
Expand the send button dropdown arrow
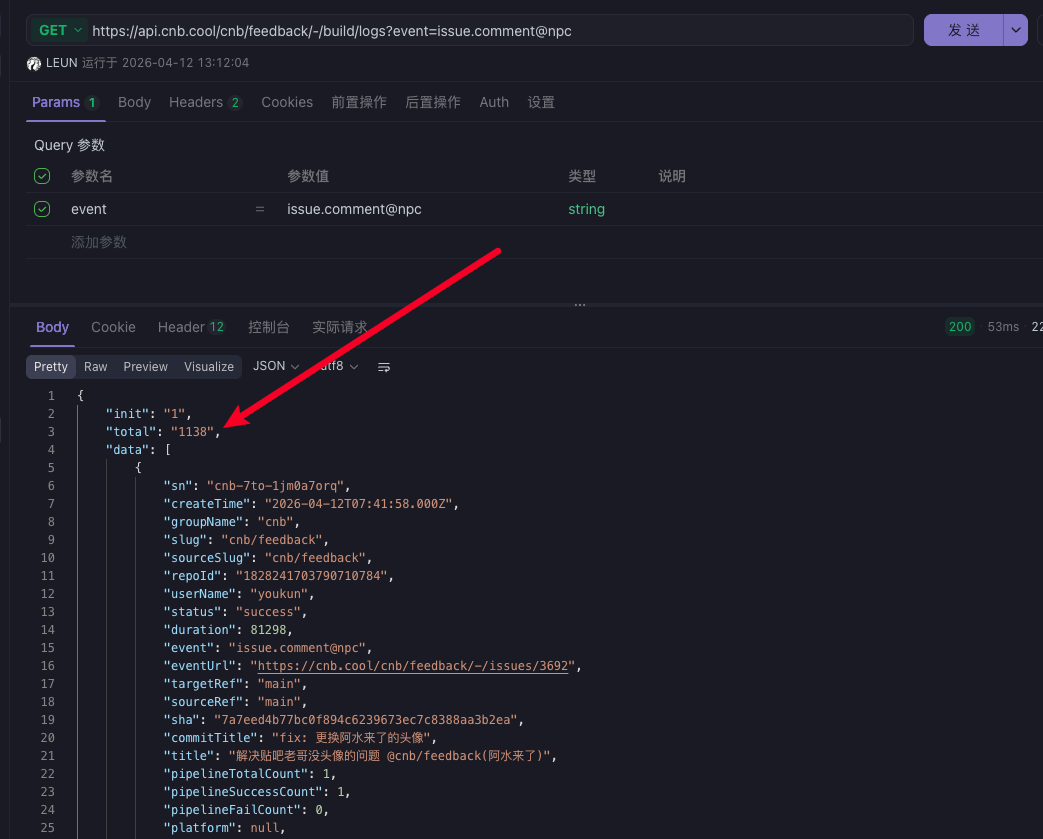click(1017, 30)
